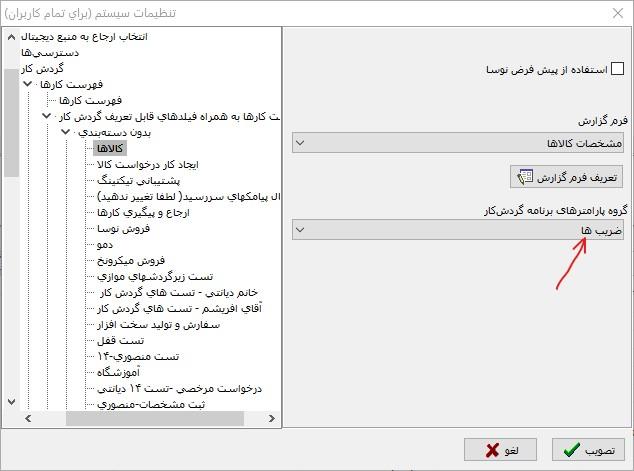Close the تنظیمات سیستم dialog window
The width and height of the screenshot is (634, 471).
click(x=612, y=13)
